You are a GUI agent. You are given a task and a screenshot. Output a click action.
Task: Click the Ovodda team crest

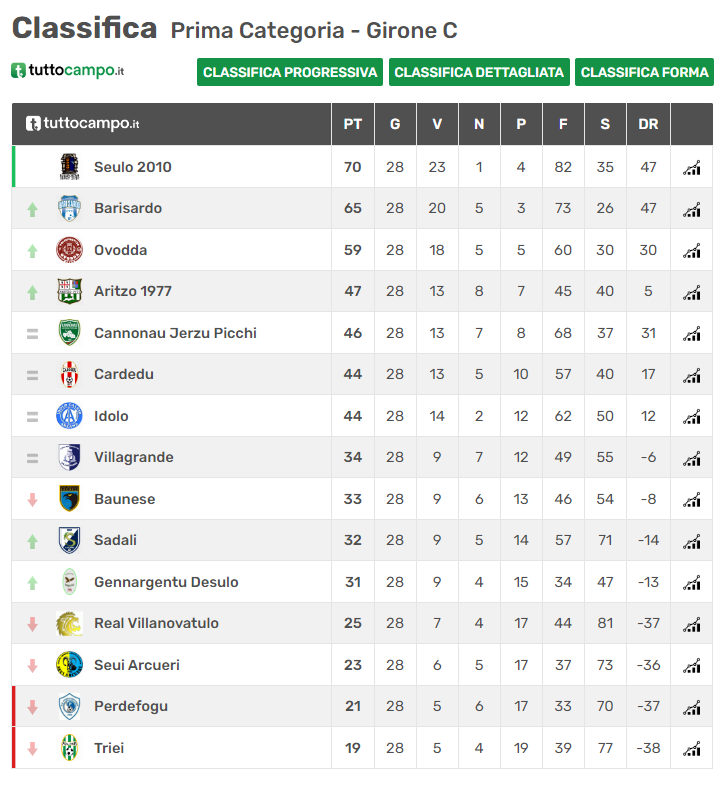click(69, 250)
